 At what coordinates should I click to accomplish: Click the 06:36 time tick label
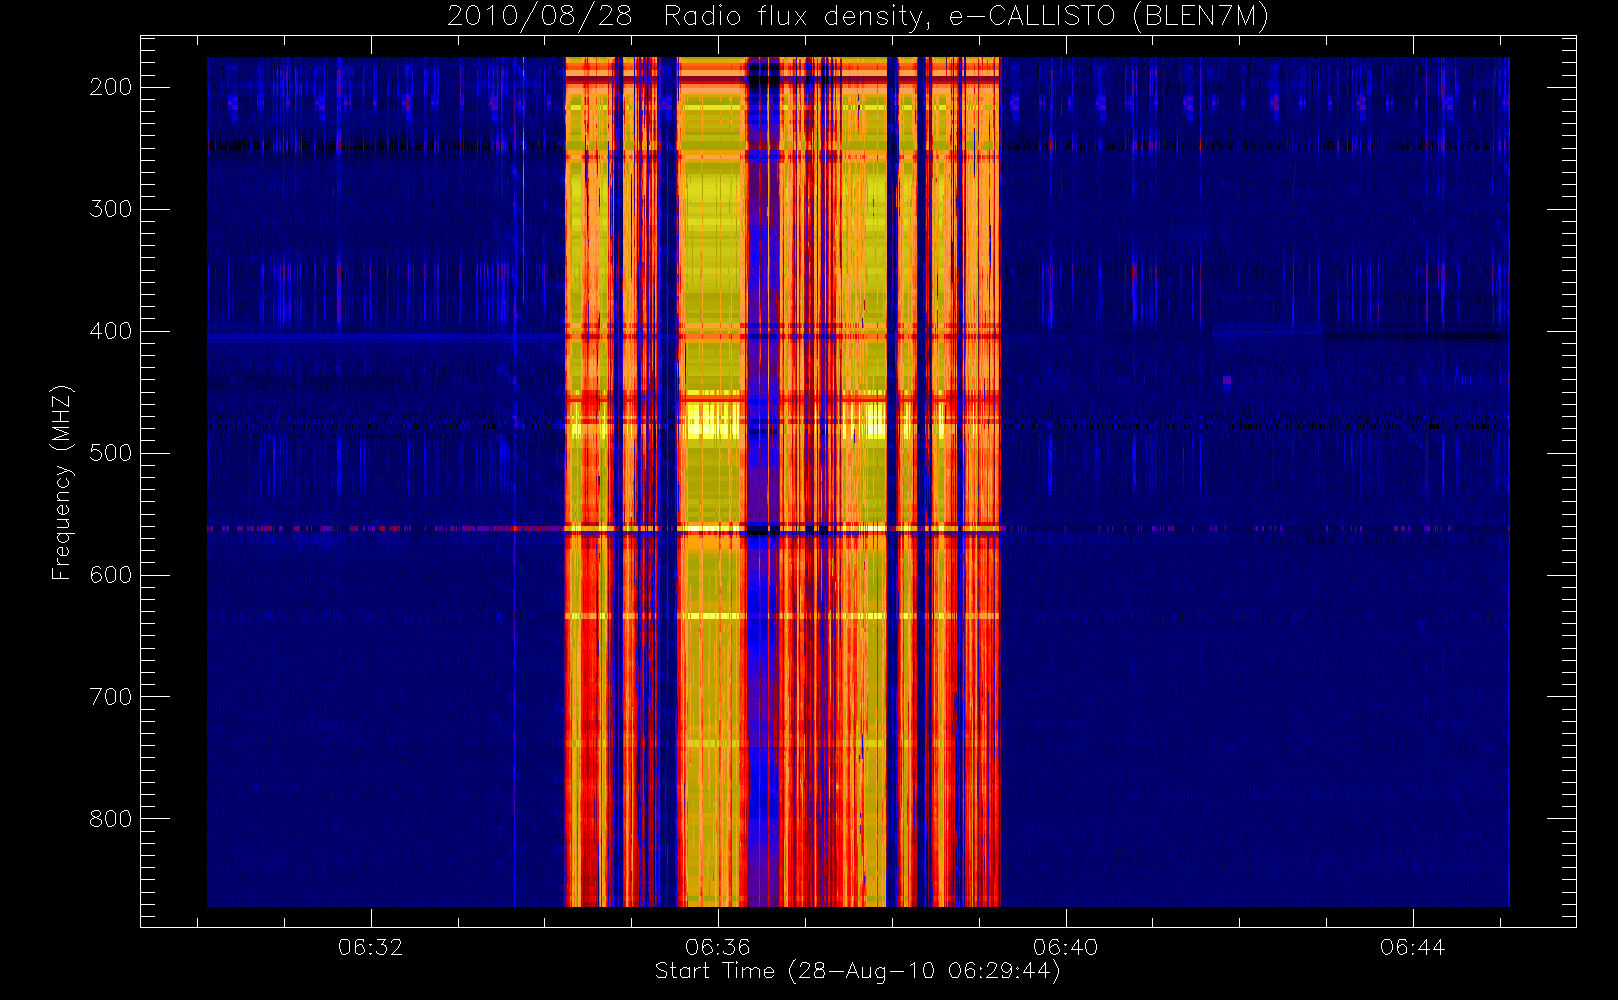(718, 947)
